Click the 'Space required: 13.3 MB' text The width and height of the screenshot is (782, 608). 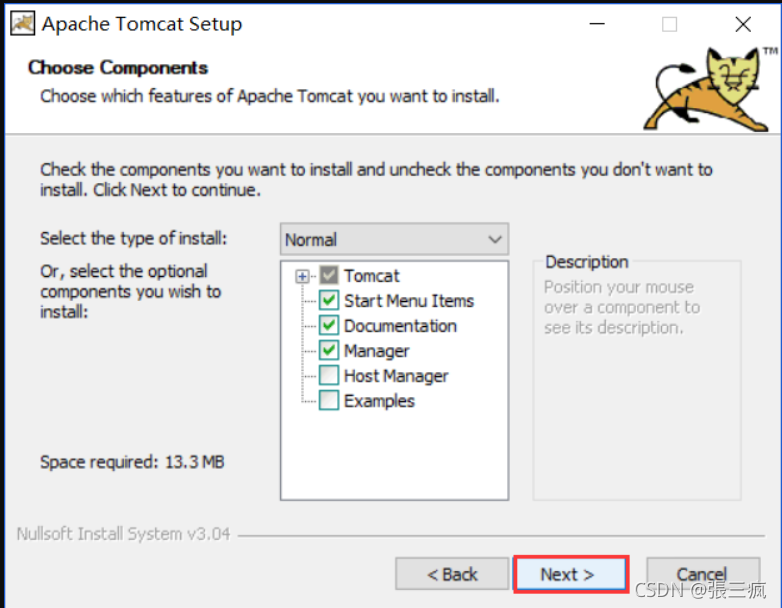[x=132, y=462]
